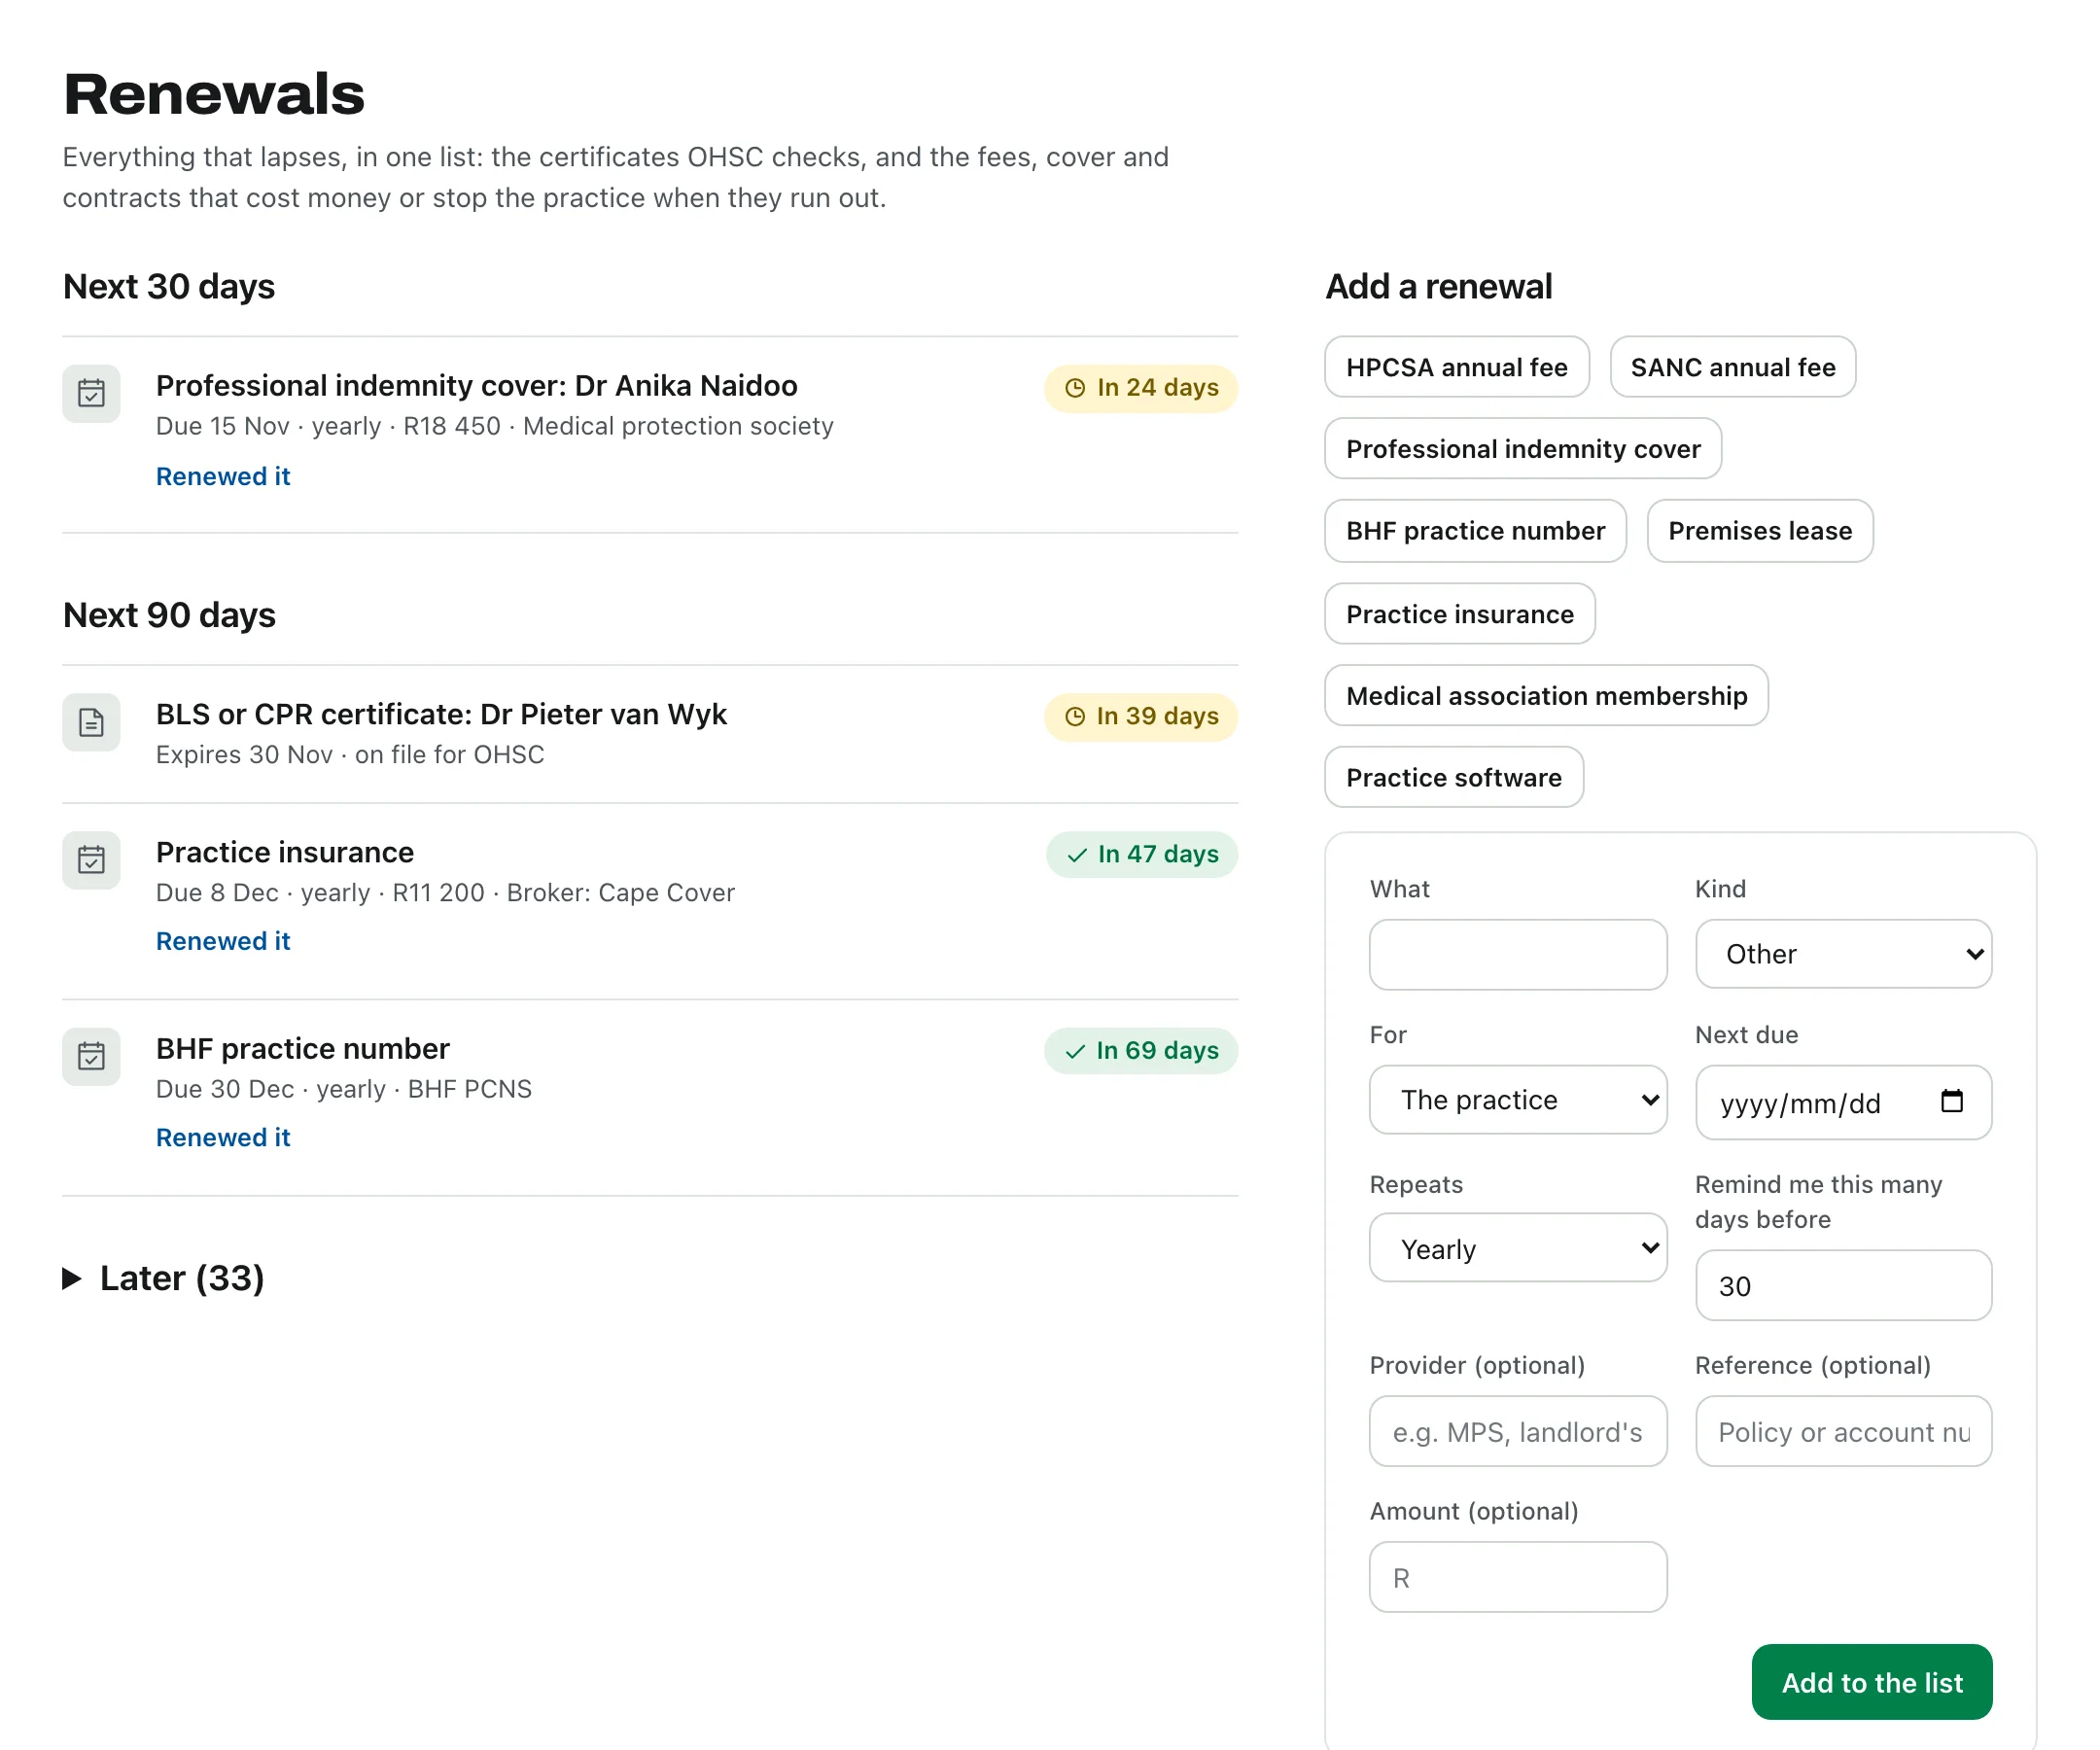
Task: Click 'Due 30 Dec · yearly · BHF PCNS' details
Action: tap(344, 1089)
